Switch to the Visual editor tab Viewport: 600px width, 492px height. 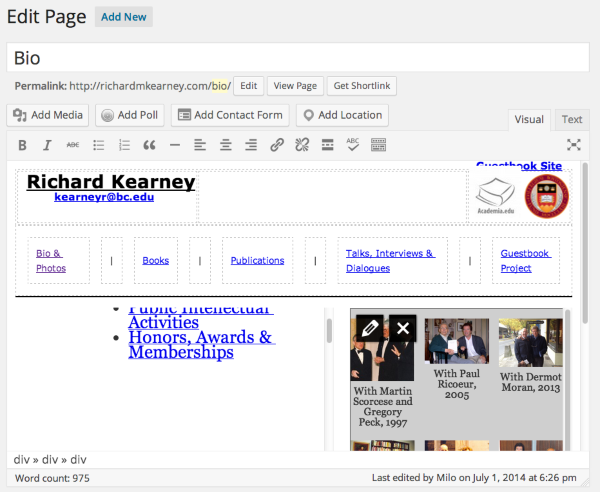pyautogui.click(x=529, y=120)
